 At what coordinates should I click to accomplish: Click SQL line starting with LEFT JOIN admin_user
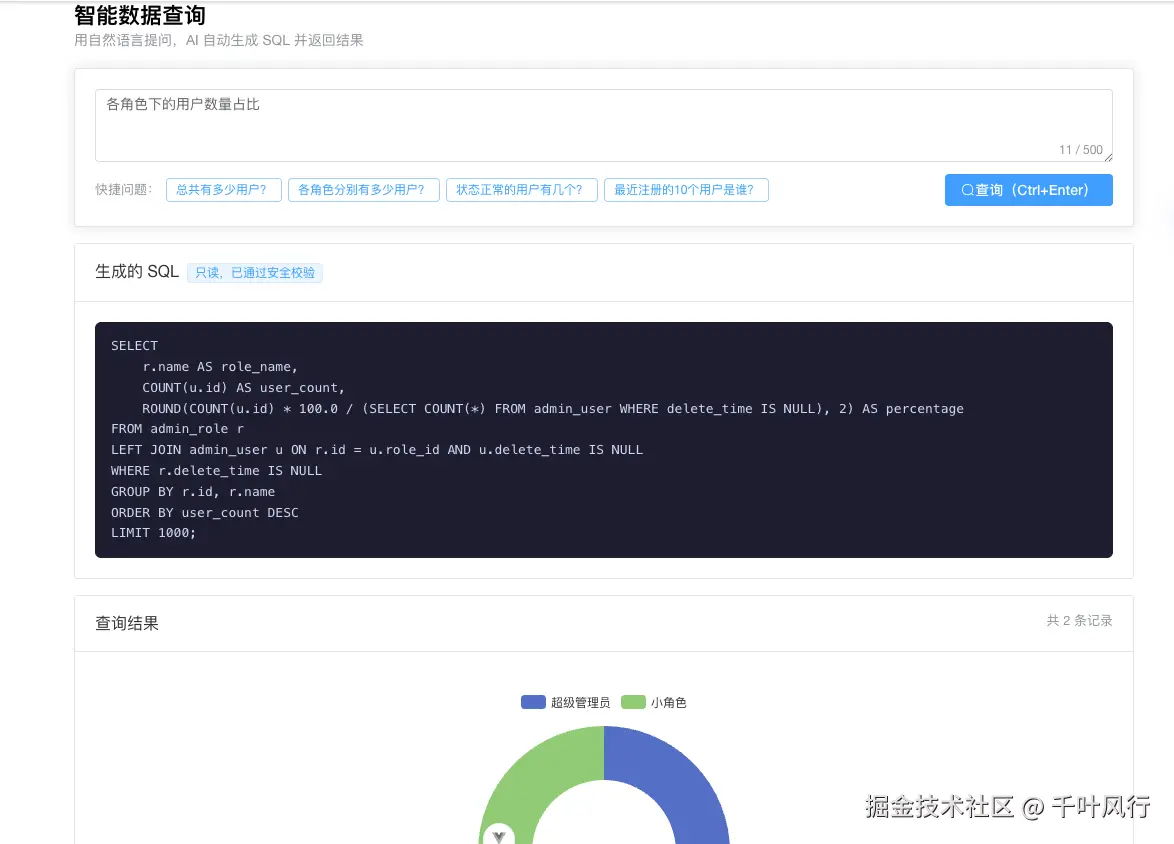[377, 449]
